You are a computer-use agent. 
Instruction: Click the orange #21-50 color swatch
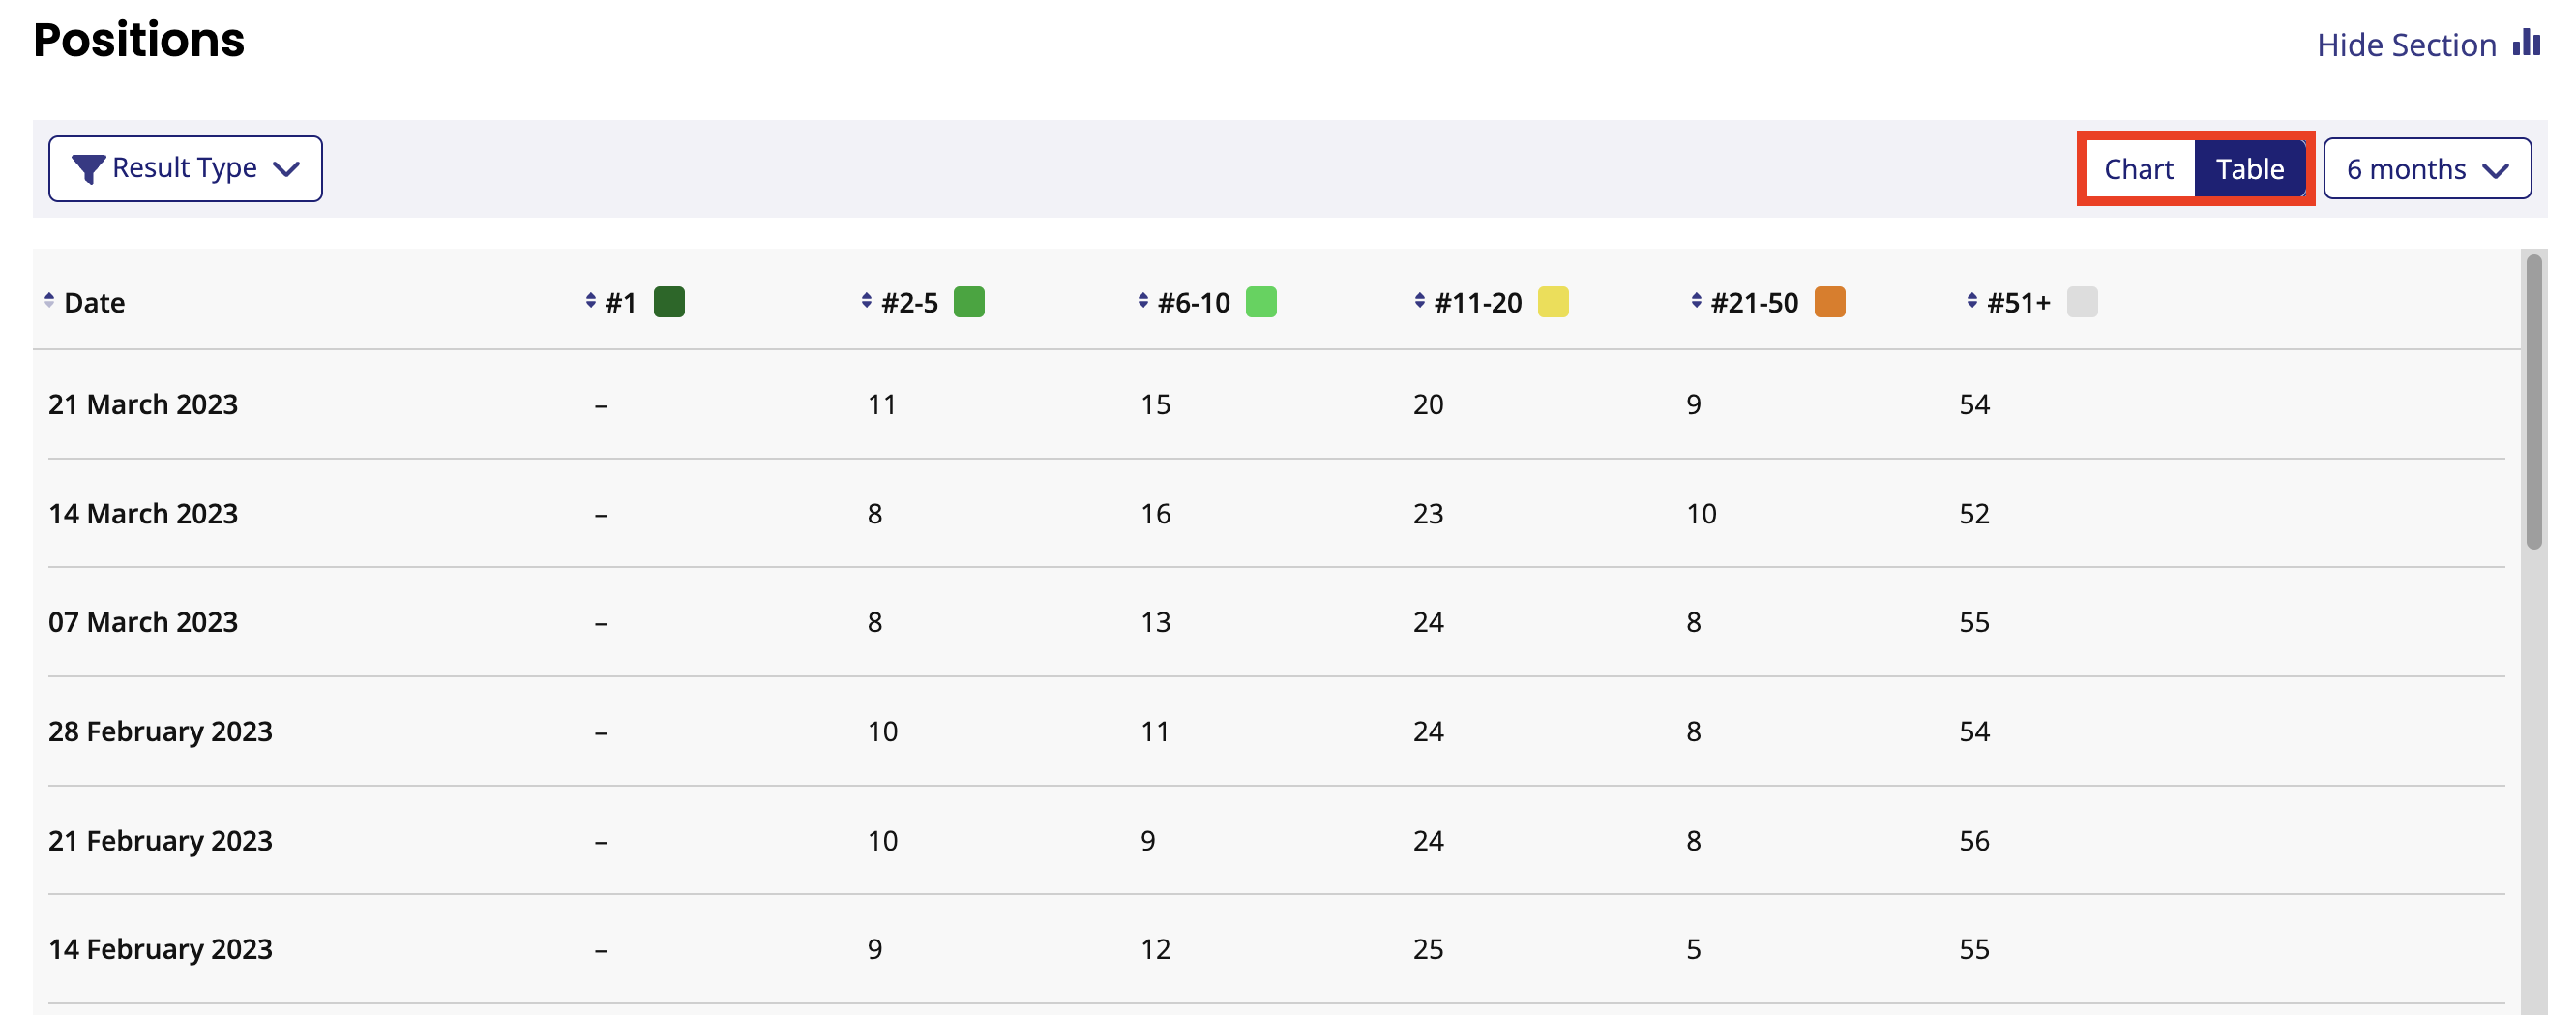(x=1829, y=302)
